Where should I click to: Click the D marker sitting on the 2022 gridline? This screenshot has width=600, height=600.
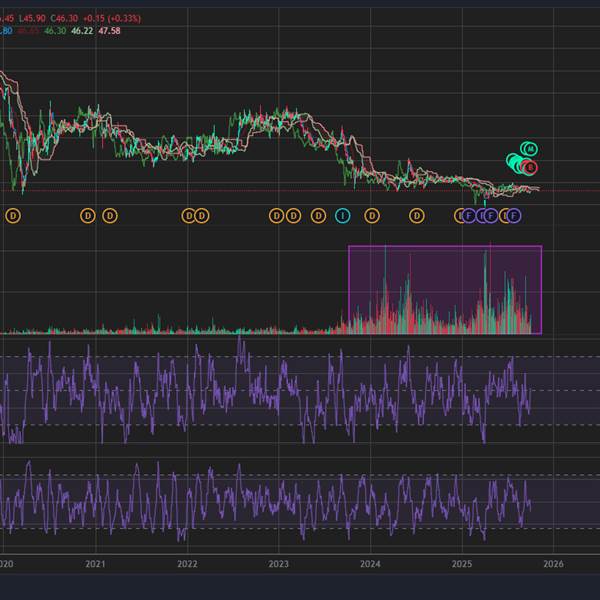[188, 216]
